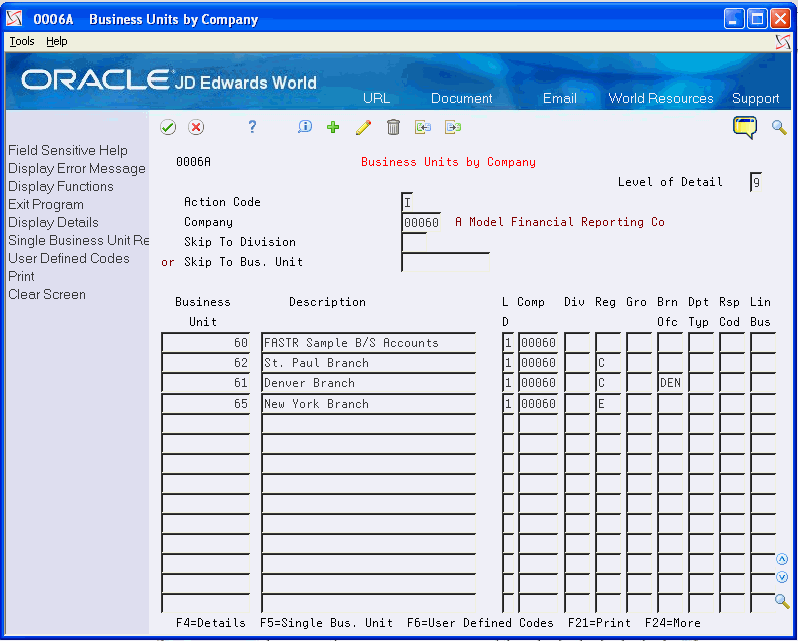Open the Help menu
Image resolution: width=798 pixels, height=641 pixels.
[56, 41]
